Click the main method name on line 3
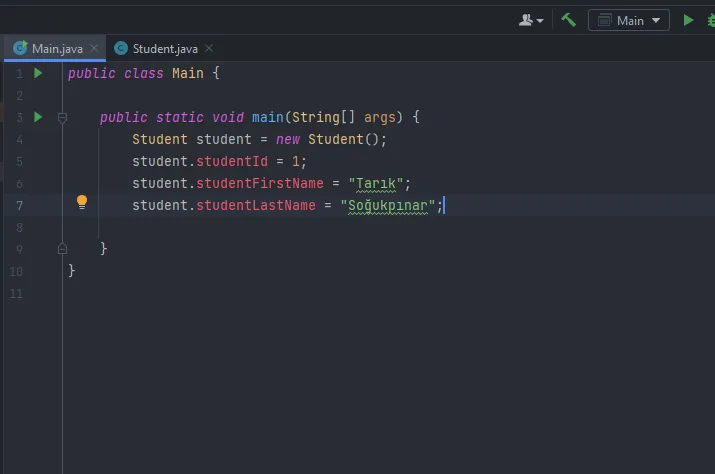Image resolution: width=715 pixels, height=474 pixels. click(x=268, y=117)
